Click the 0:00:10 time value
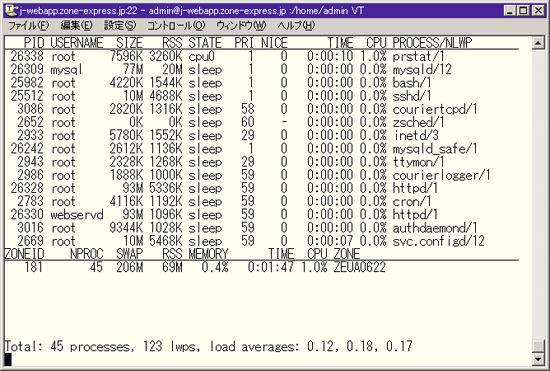 click(x=330, y=56)
